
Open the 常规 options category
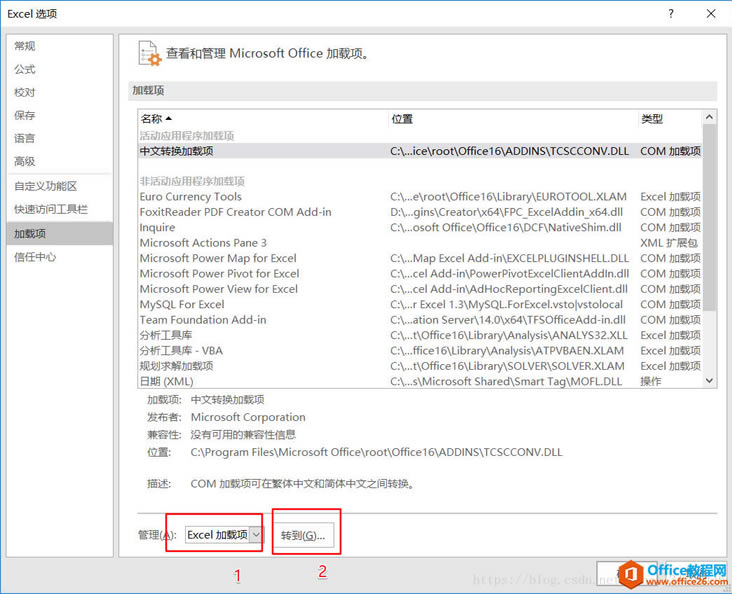coord(60,46)
